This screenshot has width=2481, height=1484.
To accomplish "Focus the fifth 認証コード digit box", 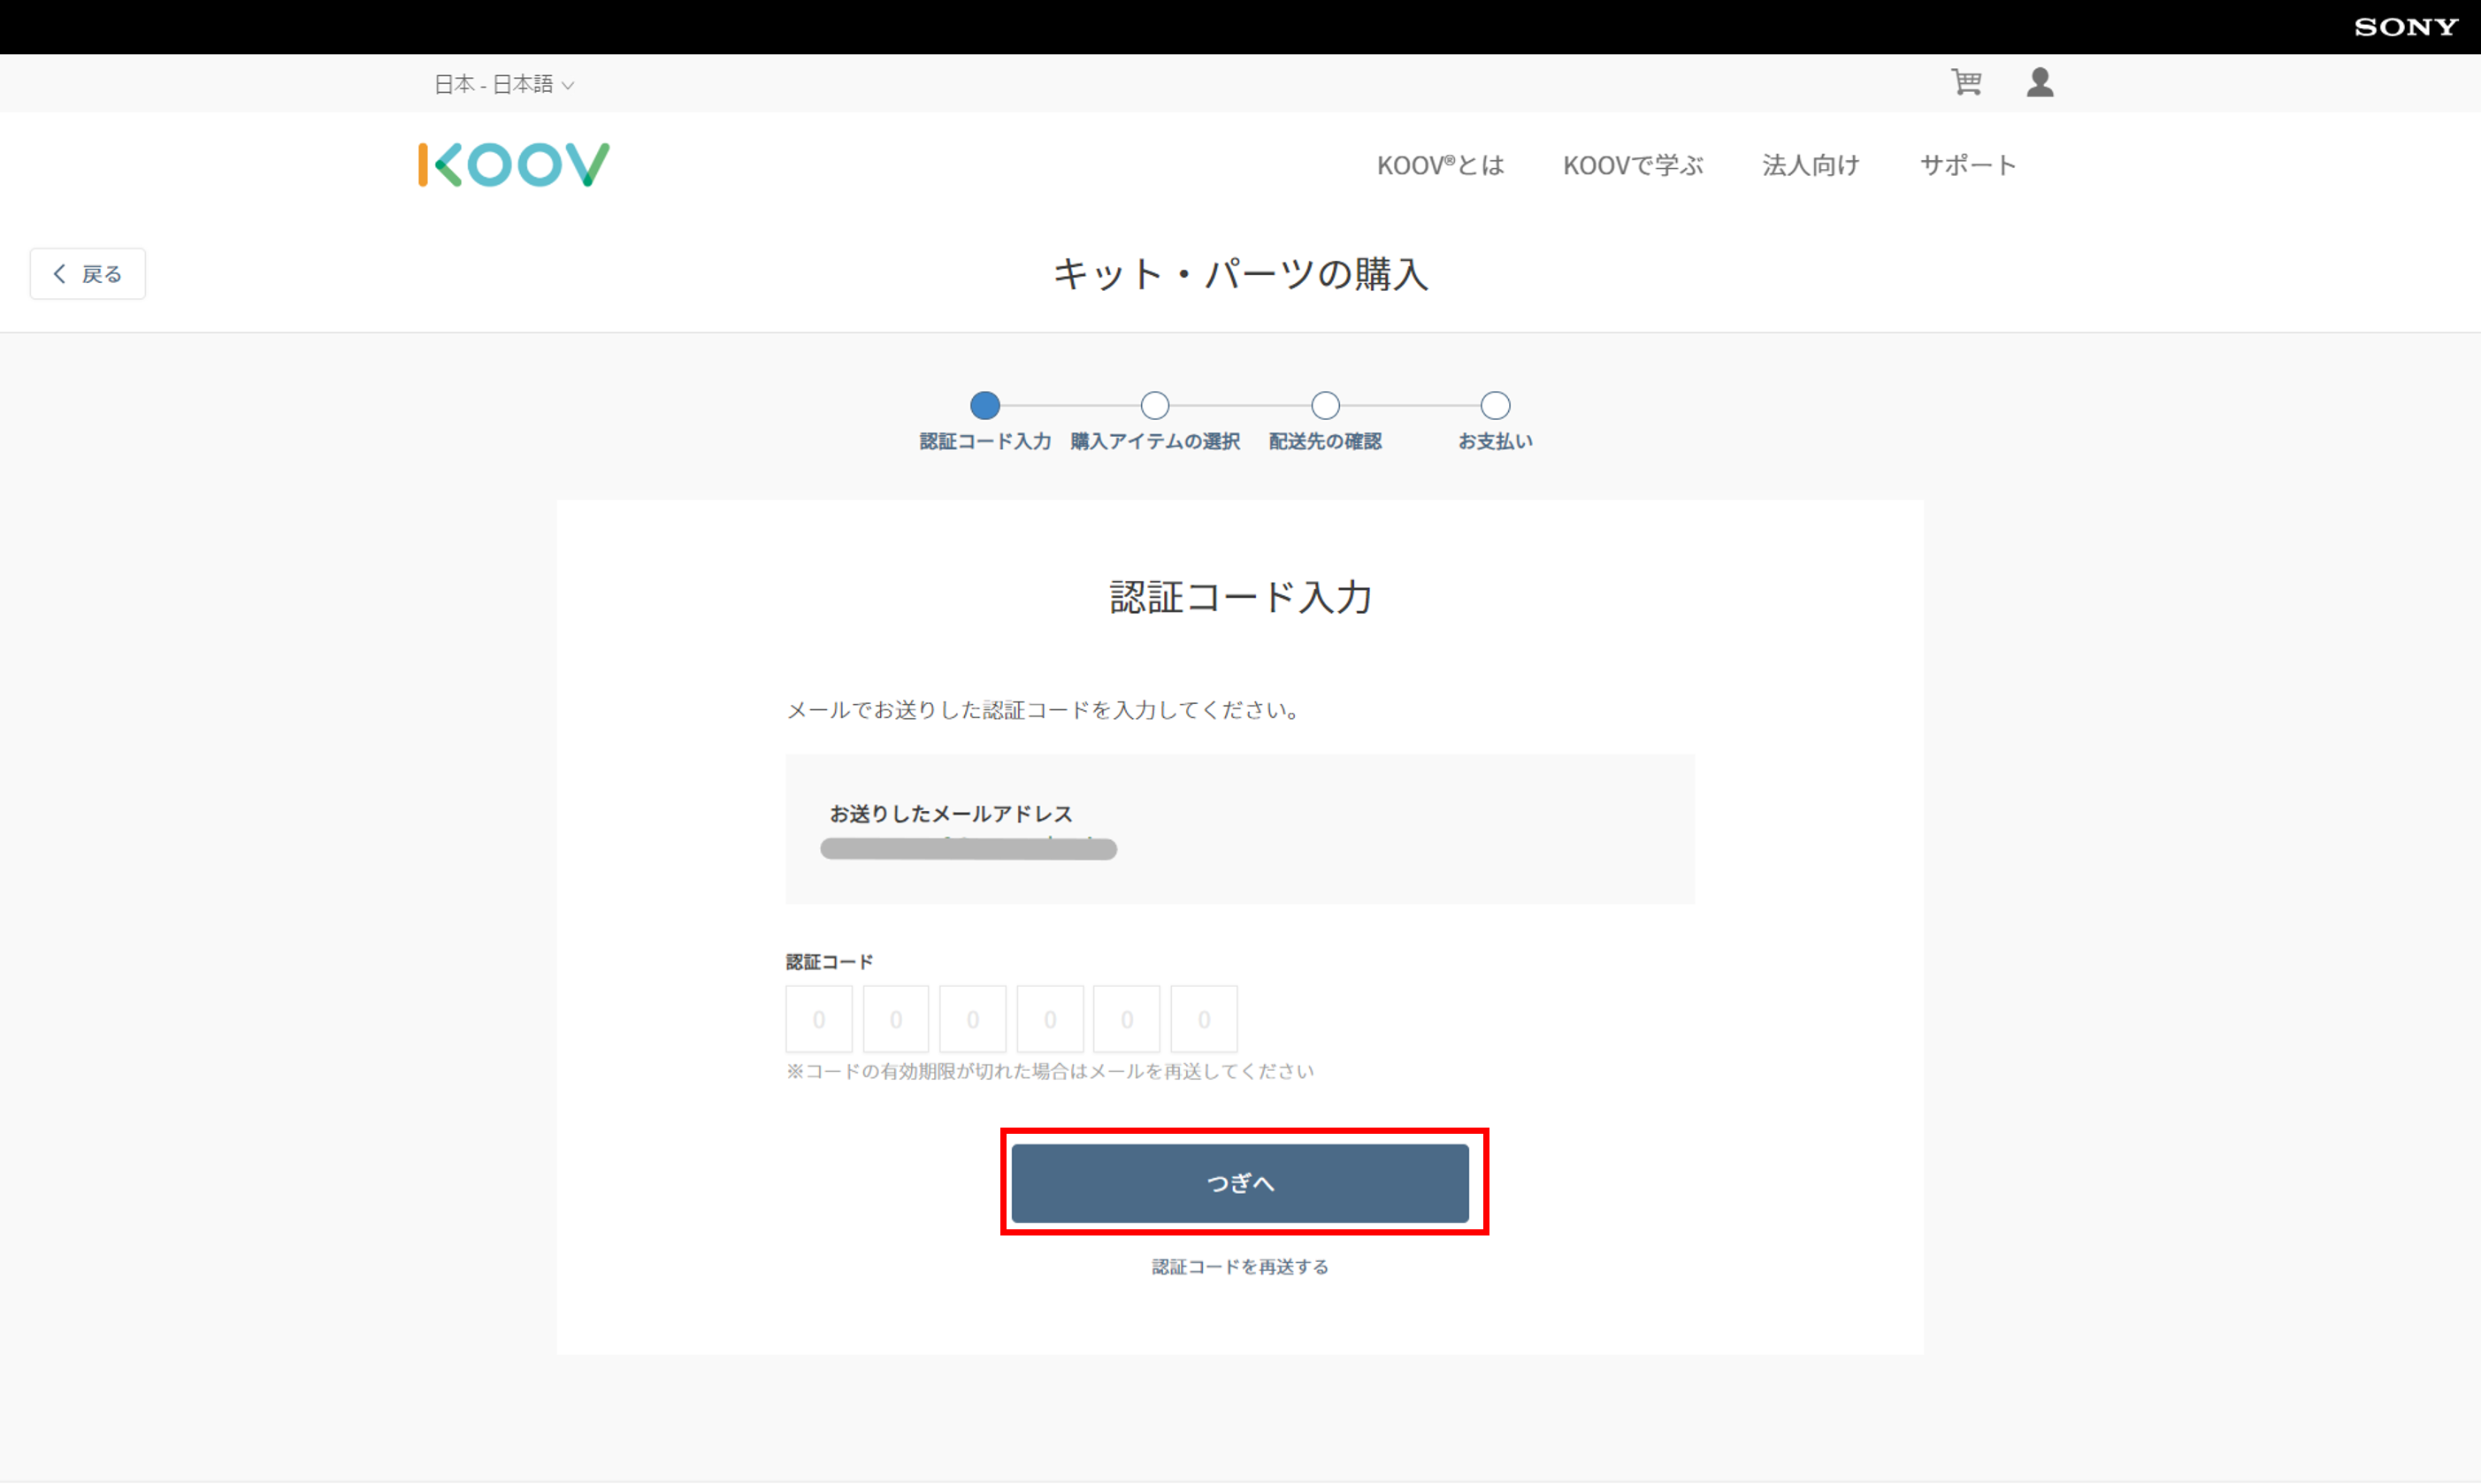I will [1127, 1019].
